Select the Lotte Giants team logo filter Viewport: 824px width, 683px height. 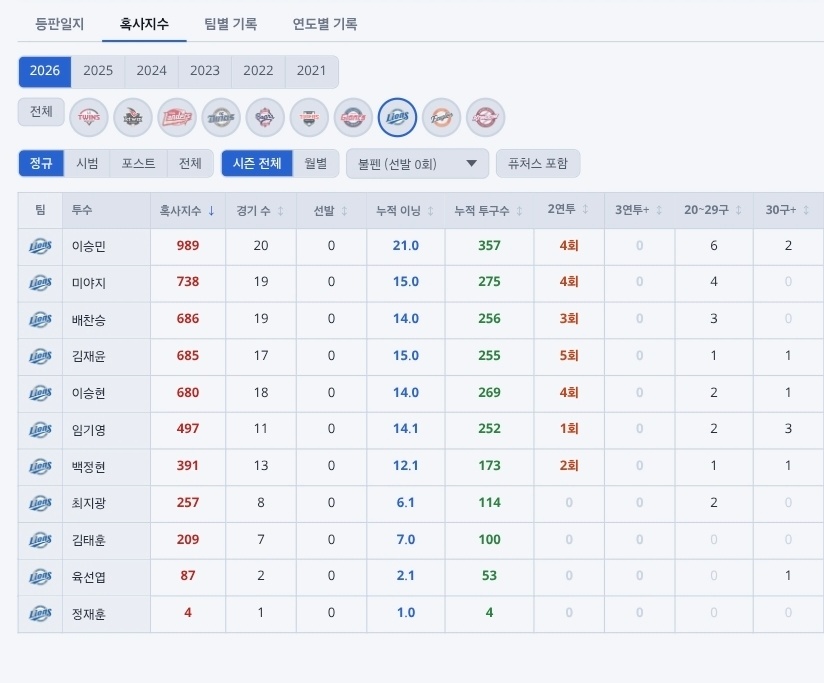click(353, 117)
